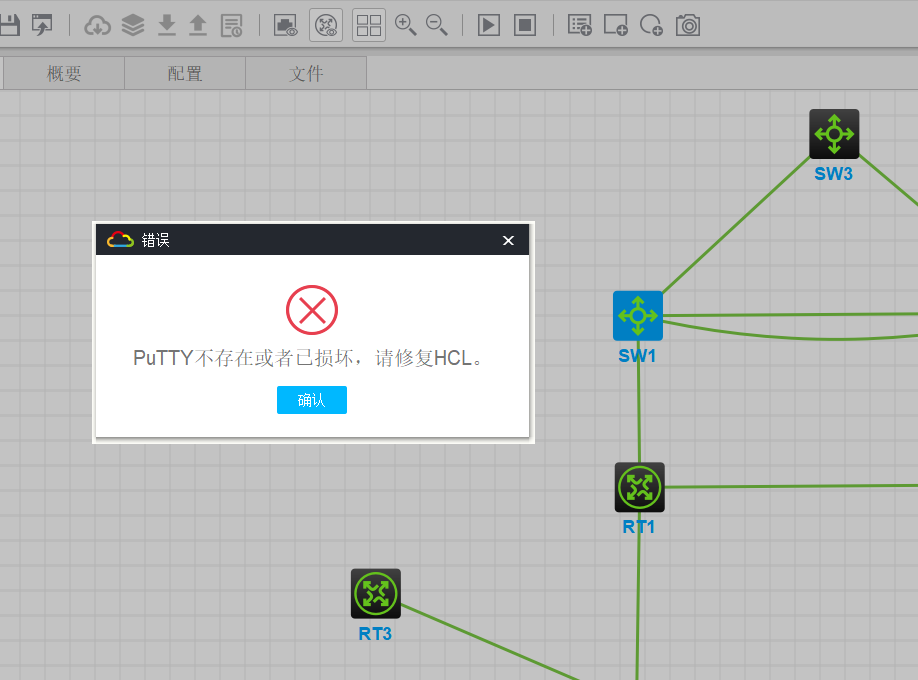The image size is (918, 680).
Task: Click the document with clock icon
Action: point(231,25)
